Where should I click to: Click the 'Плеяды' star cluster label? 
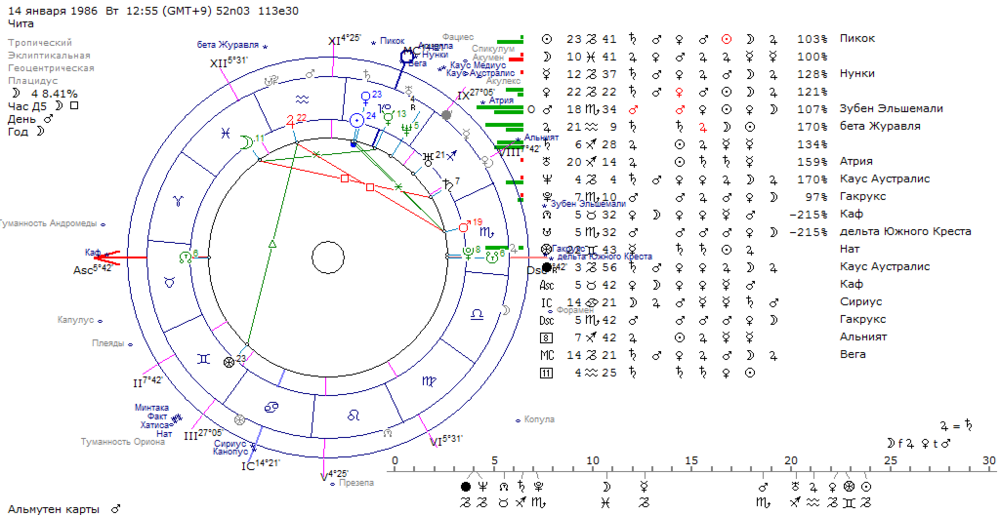click(x=107, y=343)
